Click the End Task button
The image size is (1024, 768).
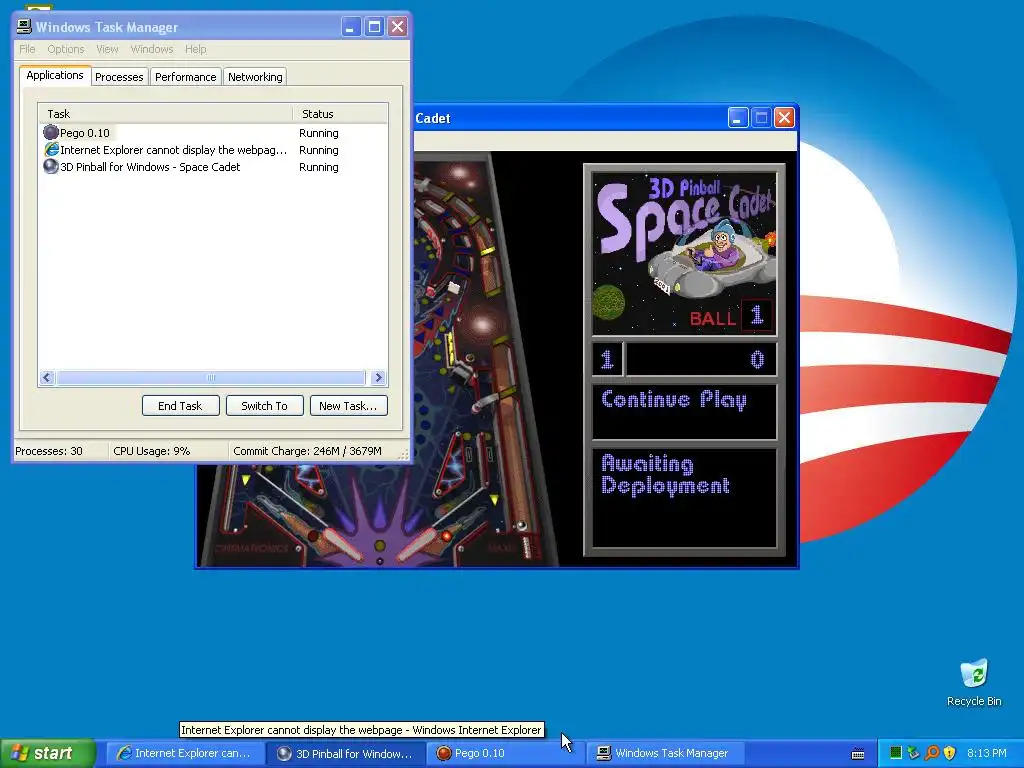[x=180, y=406]
